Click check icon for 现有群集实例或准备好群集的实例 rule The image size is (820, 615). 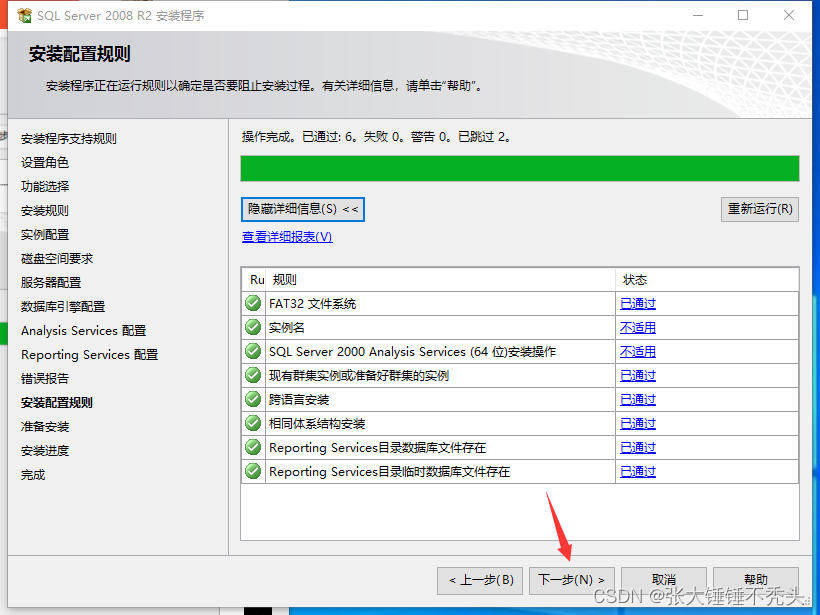(253, 375)
